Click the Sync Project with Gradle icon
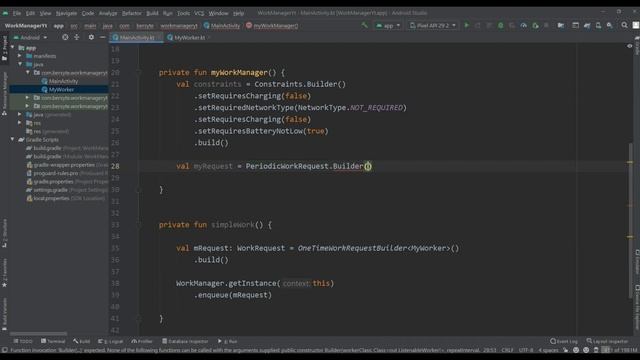The height and width of the screenshot is (360, 640). pos(587,25)
